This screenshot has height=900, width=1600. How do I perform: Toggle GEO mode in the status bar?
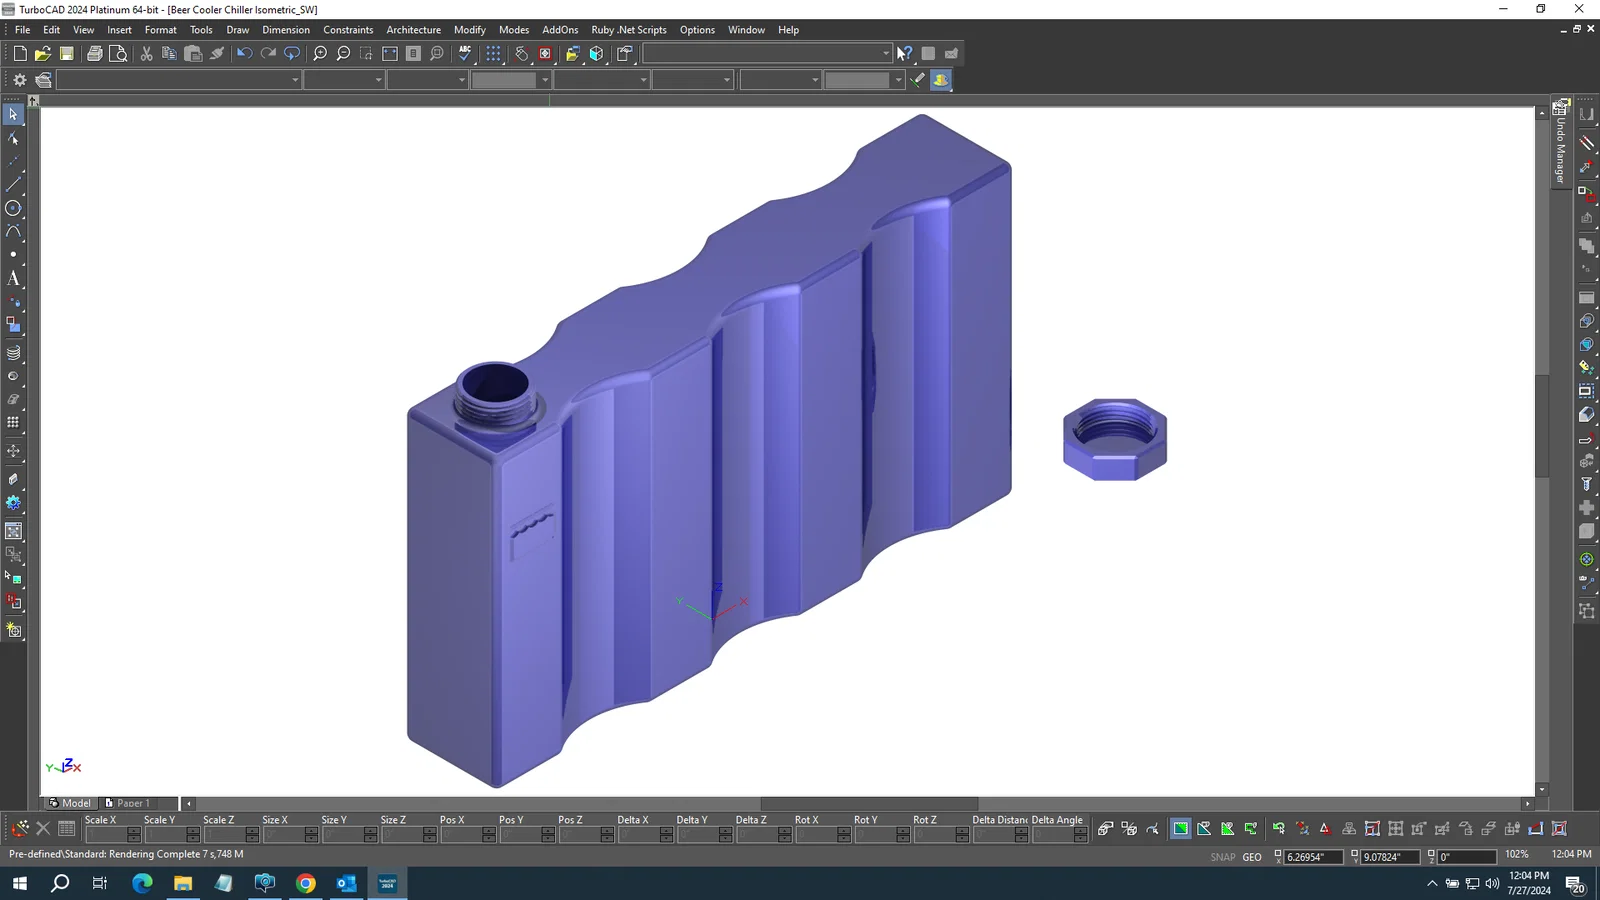[x=1252, y=857]
